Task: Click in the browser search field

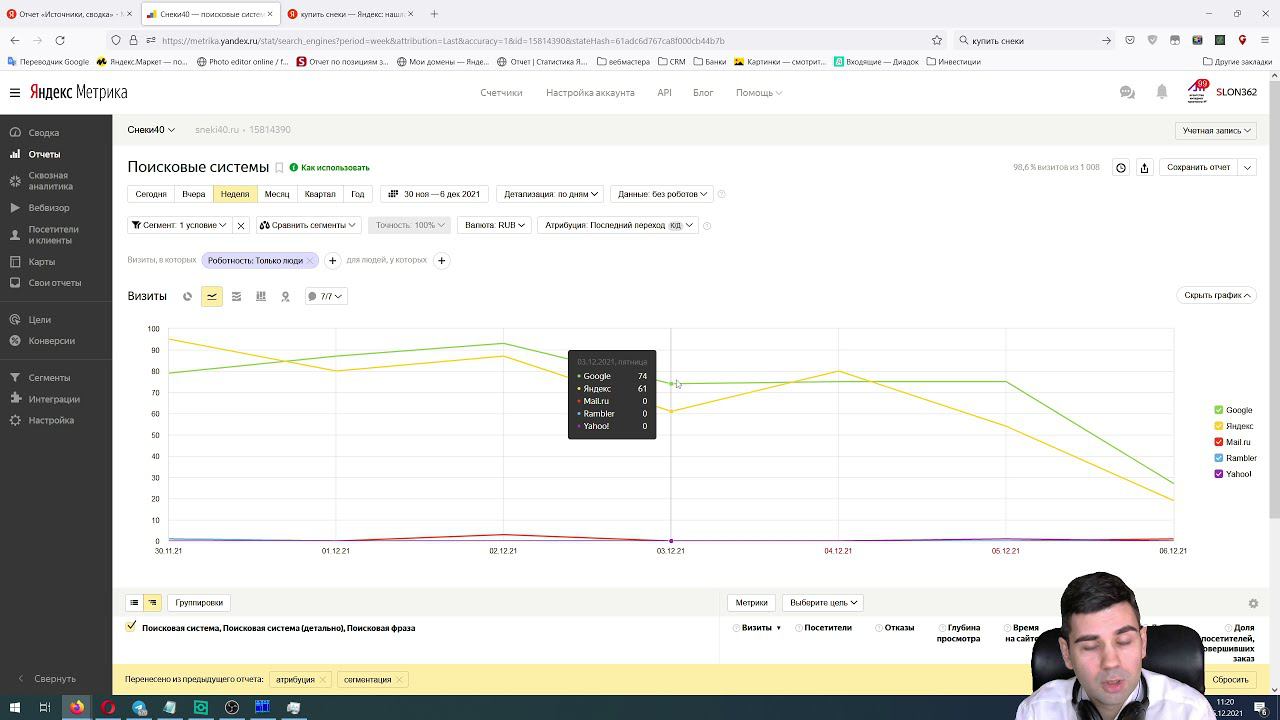Action: [1035, 40]
